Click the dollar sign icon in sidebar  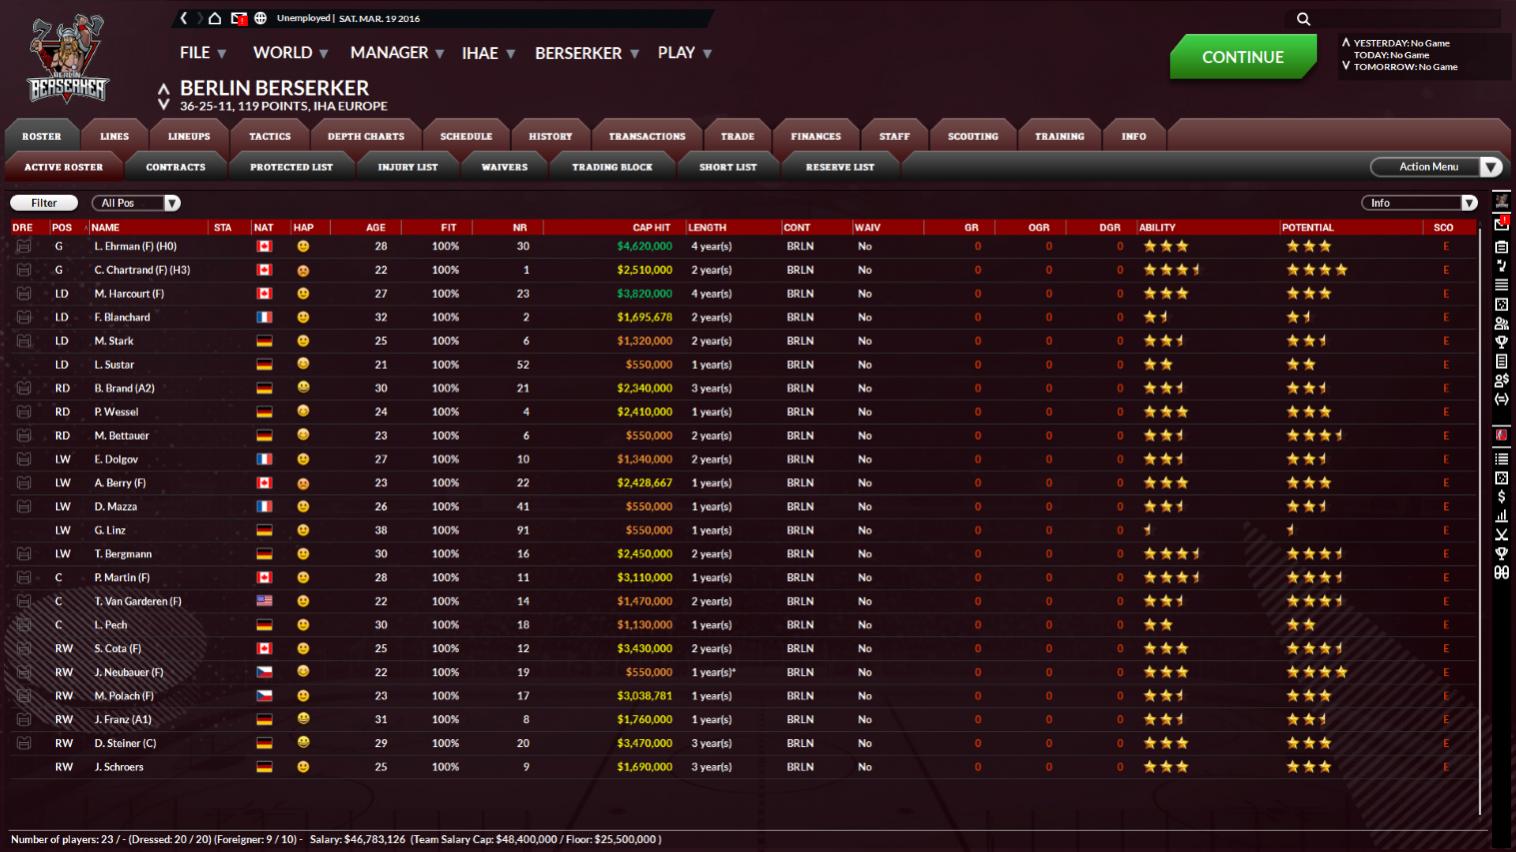1501,497
